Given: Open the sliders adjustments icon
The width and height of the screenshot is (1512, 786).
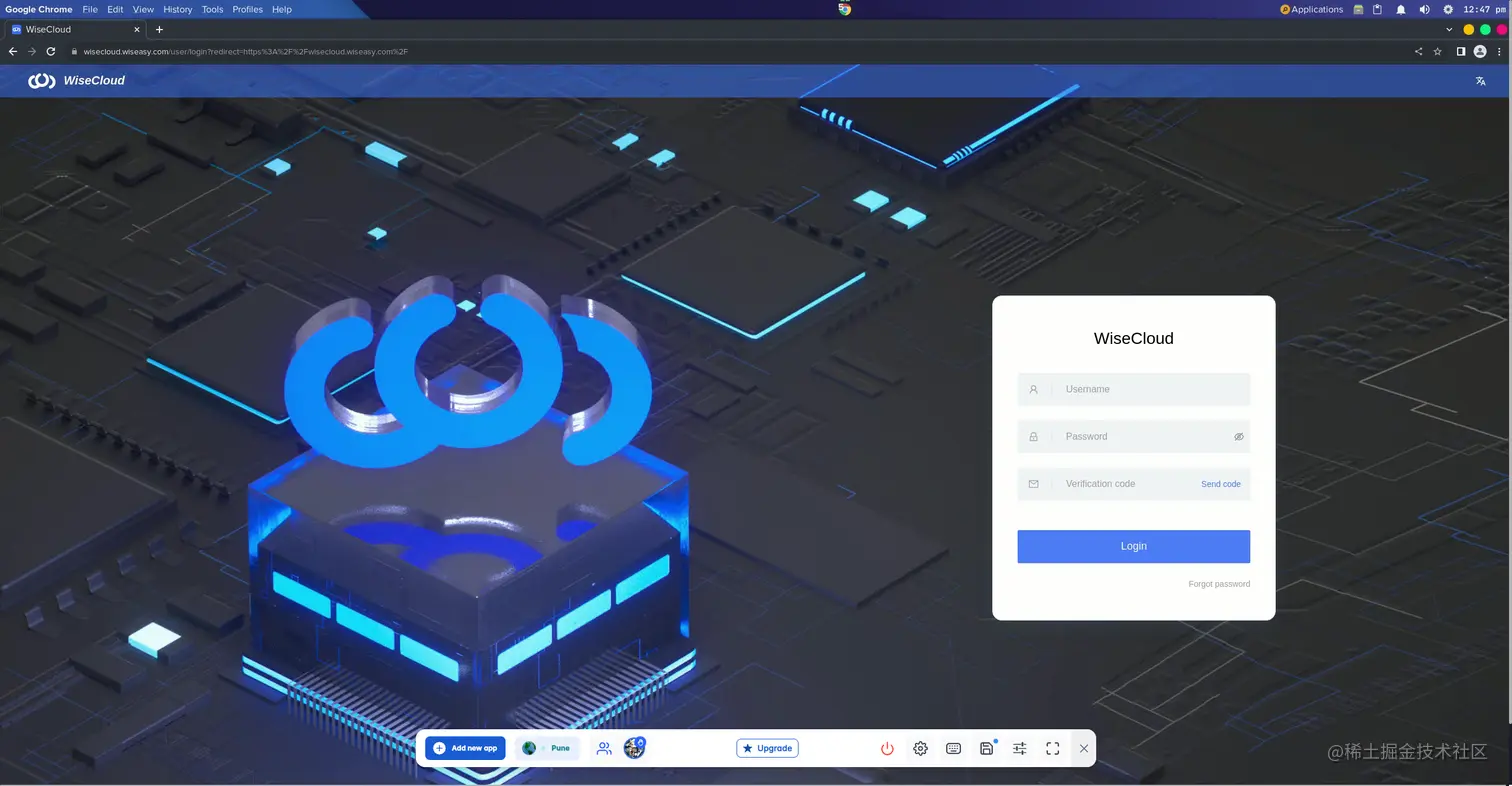Looking at the screenshot, I should point(1020,748).
